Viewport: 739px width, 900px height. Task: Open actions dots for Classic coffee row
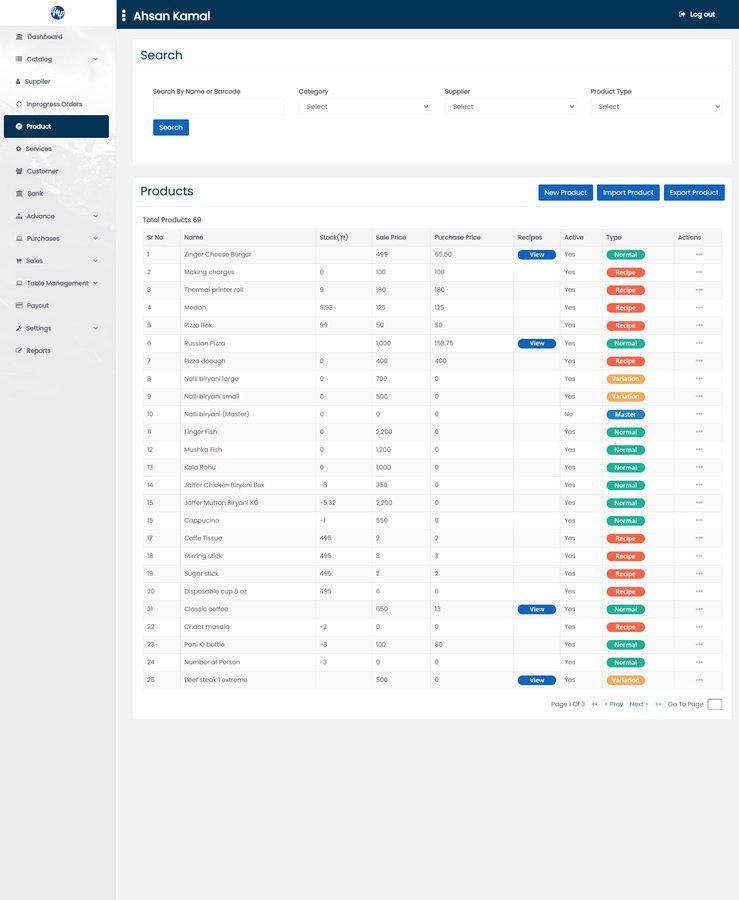click(x=699, y=609)
